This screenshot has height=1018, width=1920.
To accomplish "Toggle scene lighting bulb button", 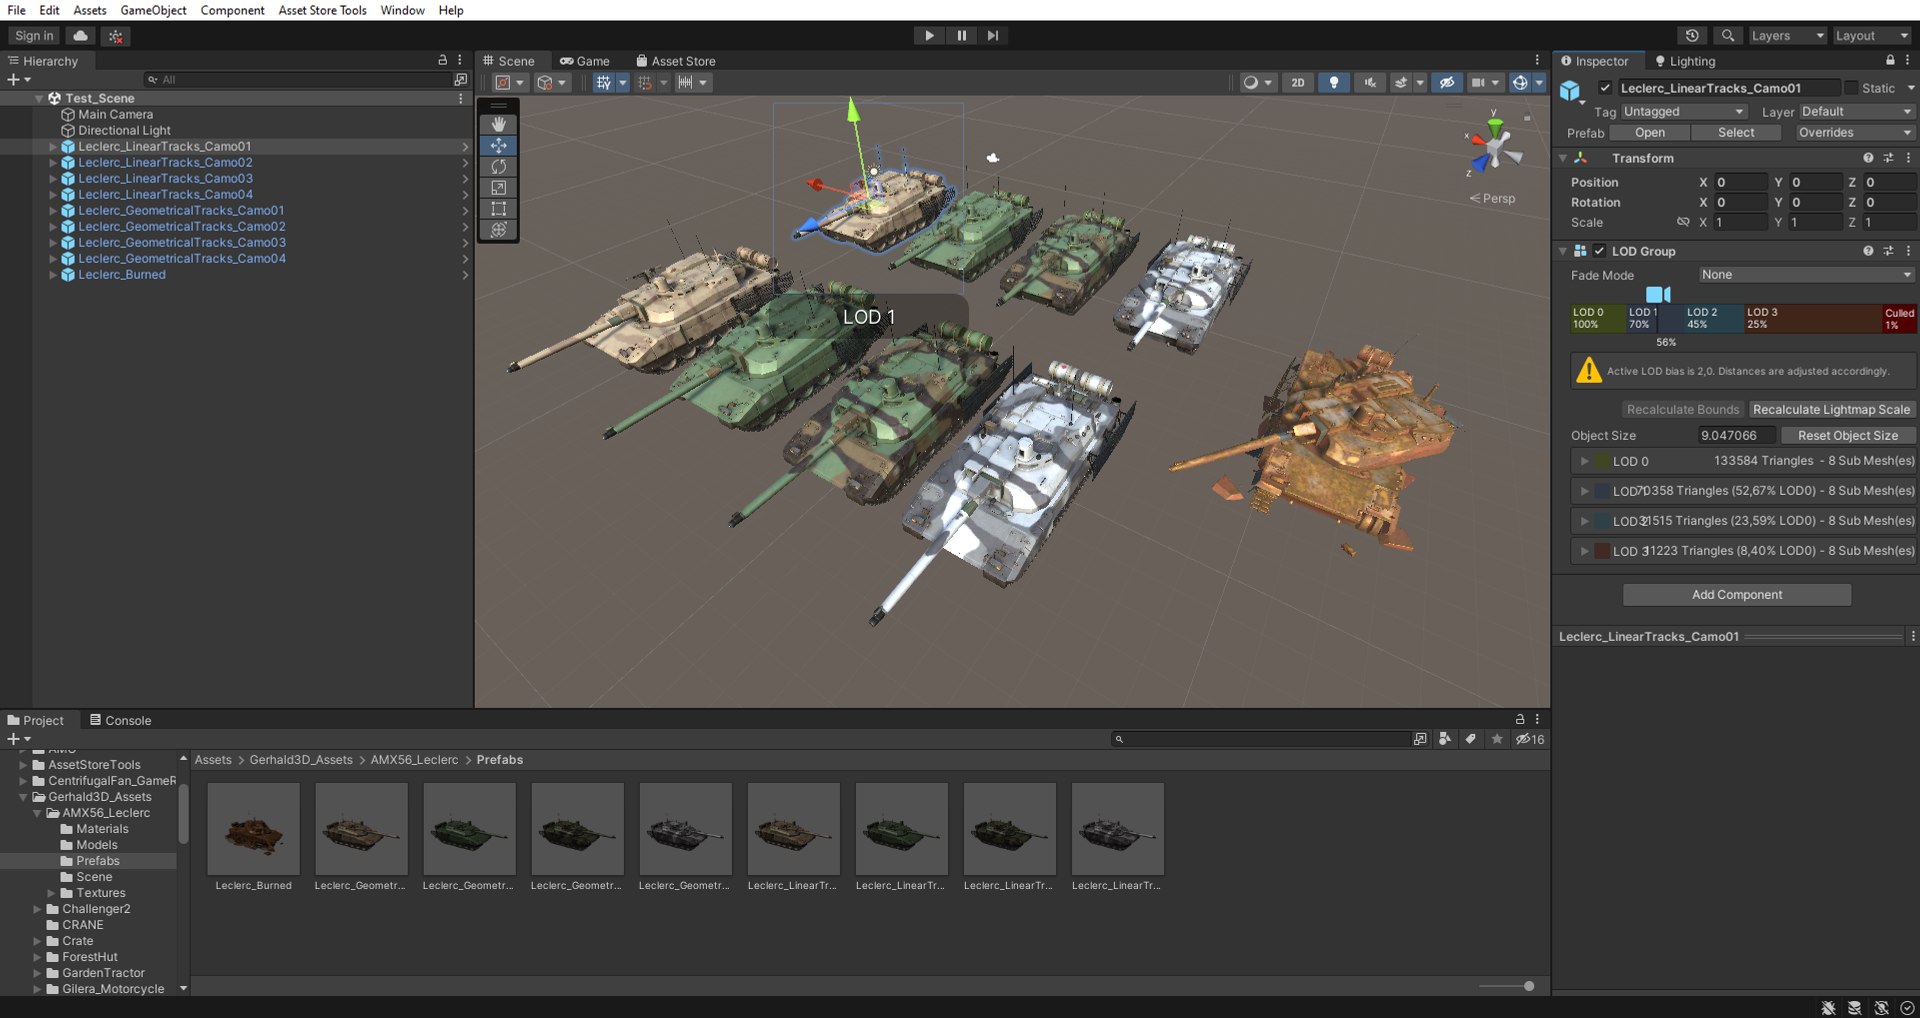I will [x=1334, y=83].
